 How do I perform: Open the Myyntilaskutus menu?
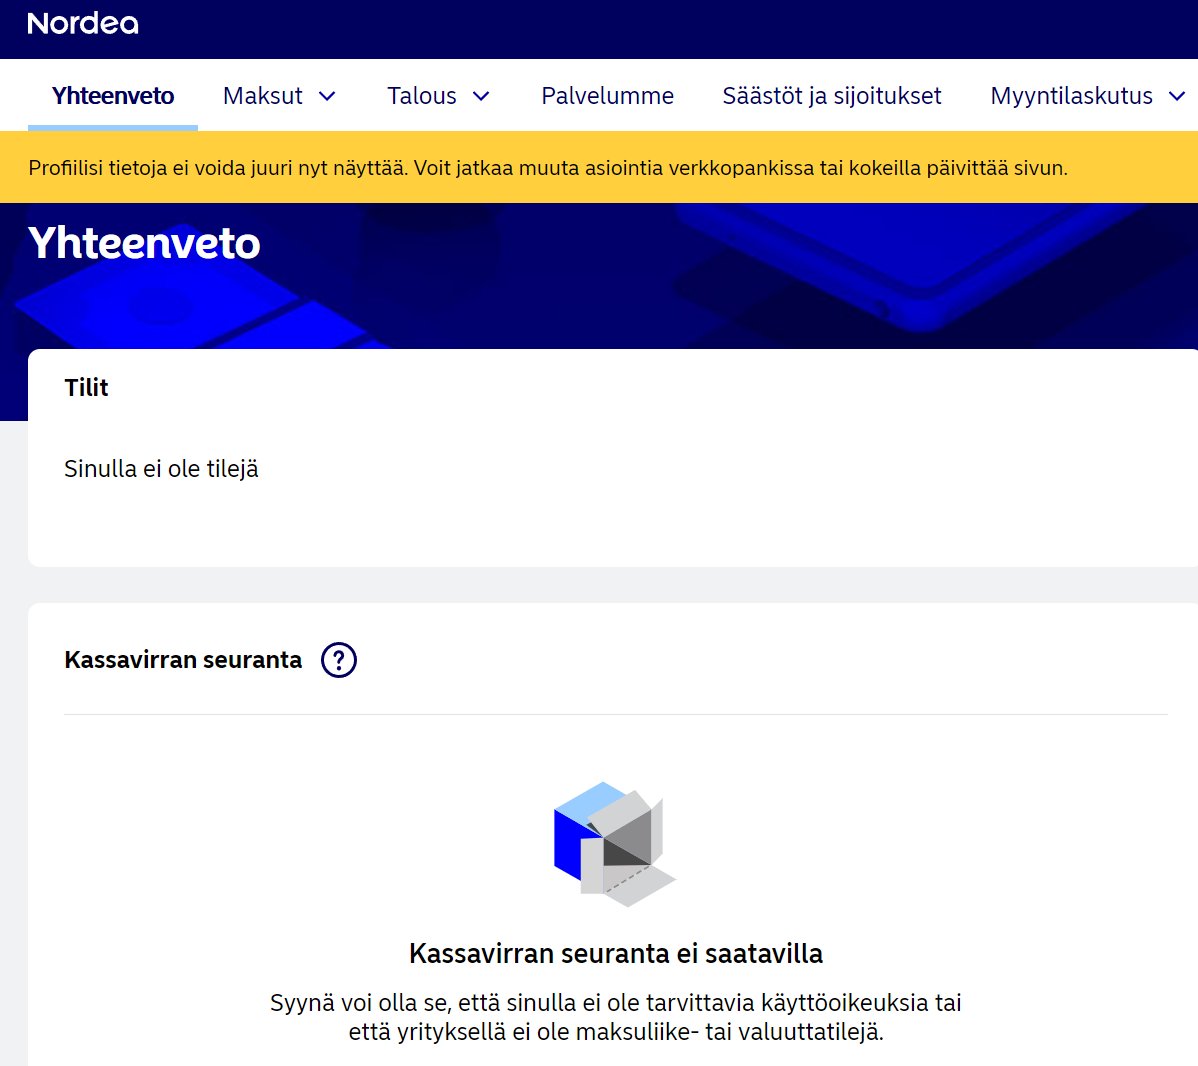(1071, 96)
